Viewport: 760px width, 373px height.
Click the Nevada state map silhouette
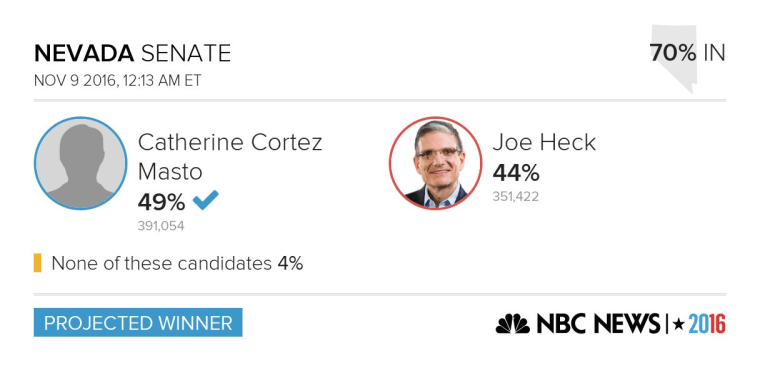[674, 59]
